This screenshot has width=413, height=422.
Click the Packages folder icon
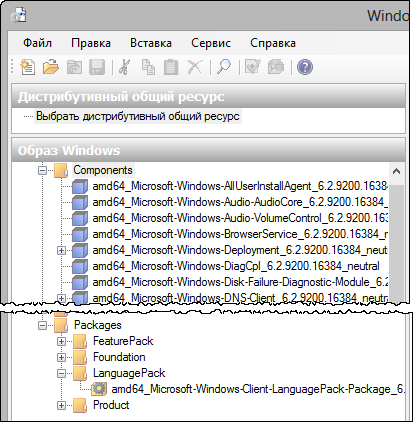pyautogui.click(x=61, y=325)
